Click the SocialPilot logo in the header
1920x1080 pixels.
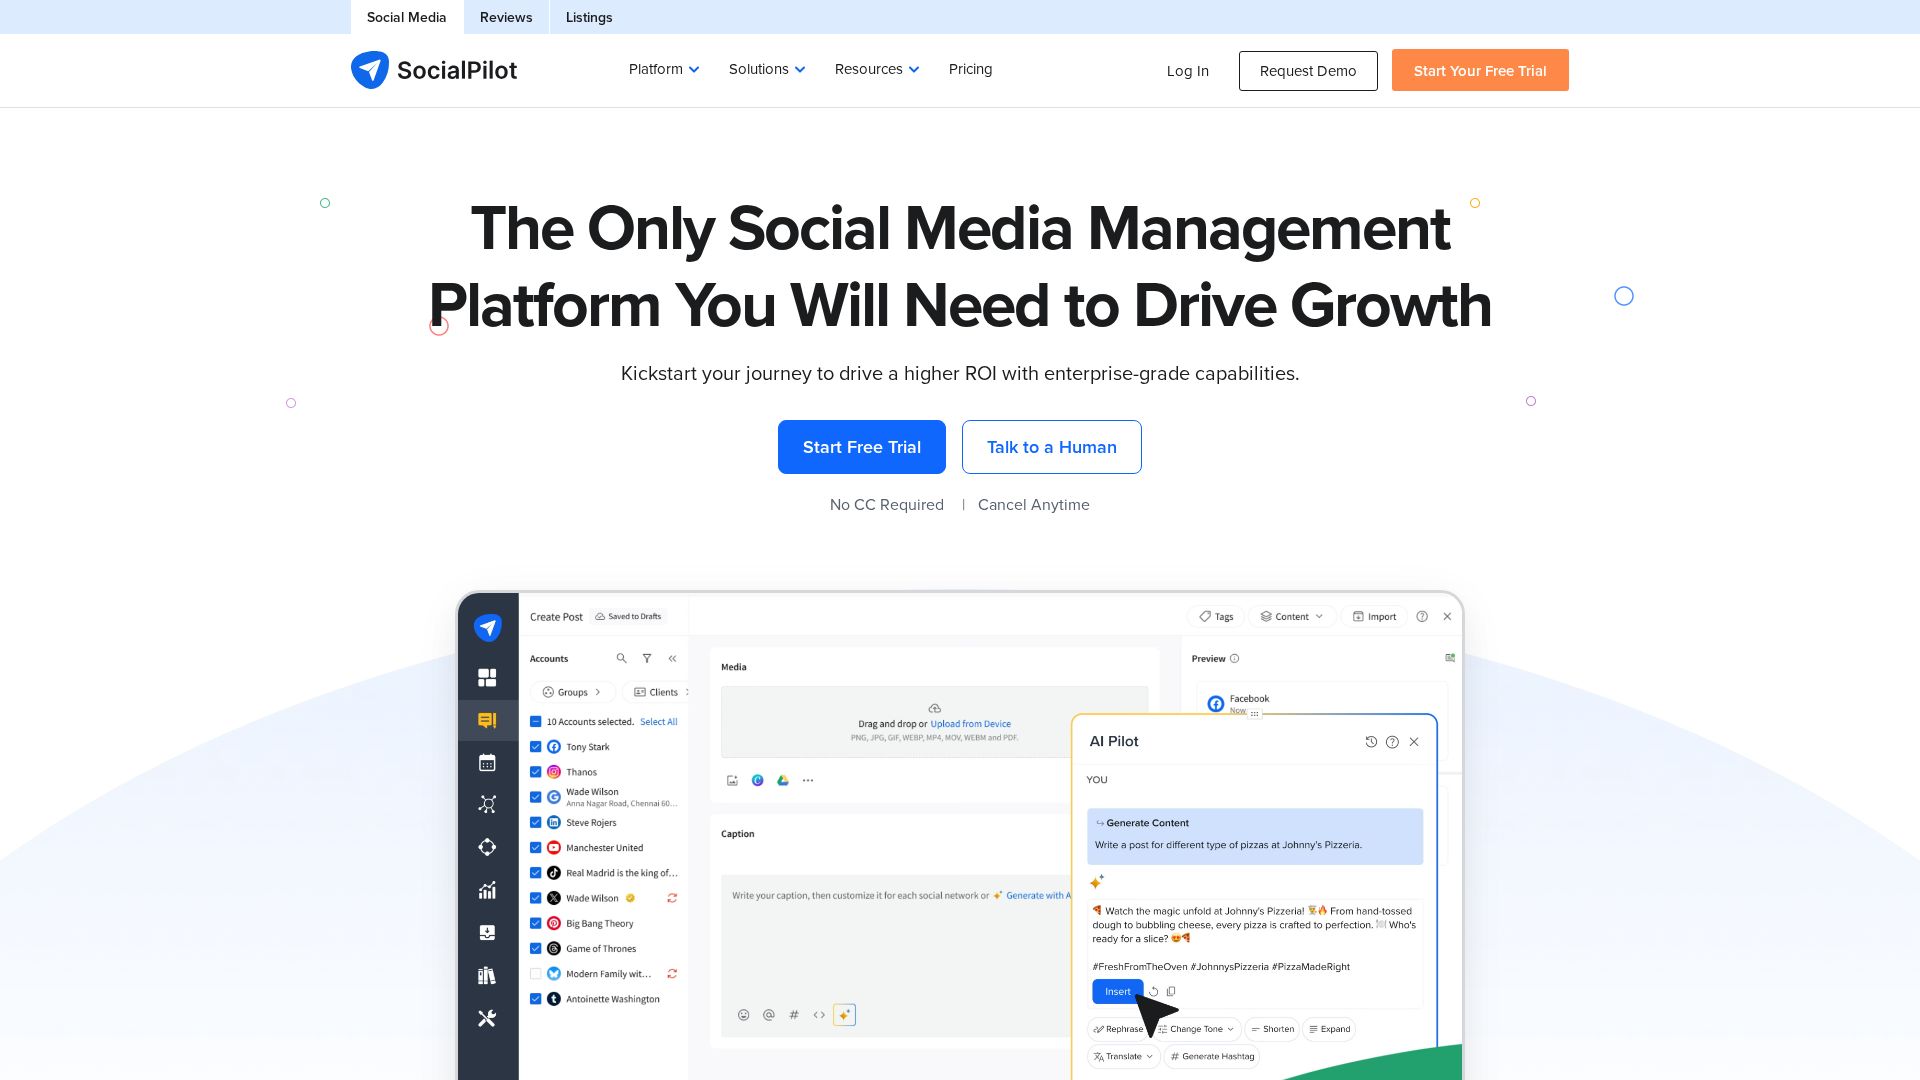pos(434,70)
